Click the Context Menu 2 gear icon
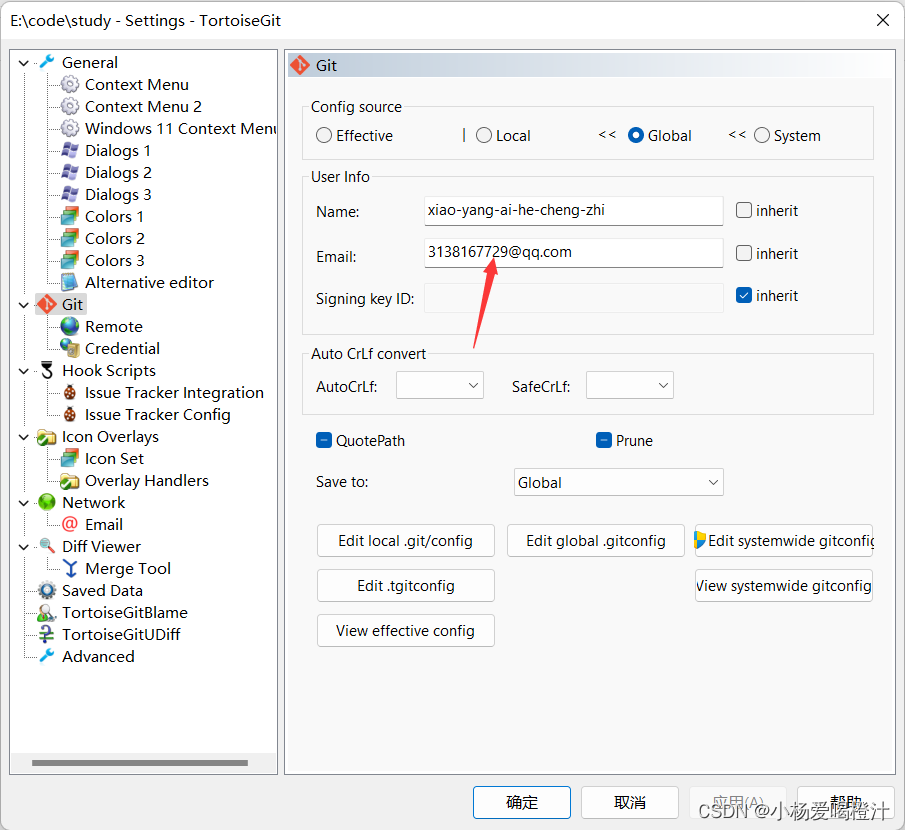The image size is (905, 830). (70, 106)
